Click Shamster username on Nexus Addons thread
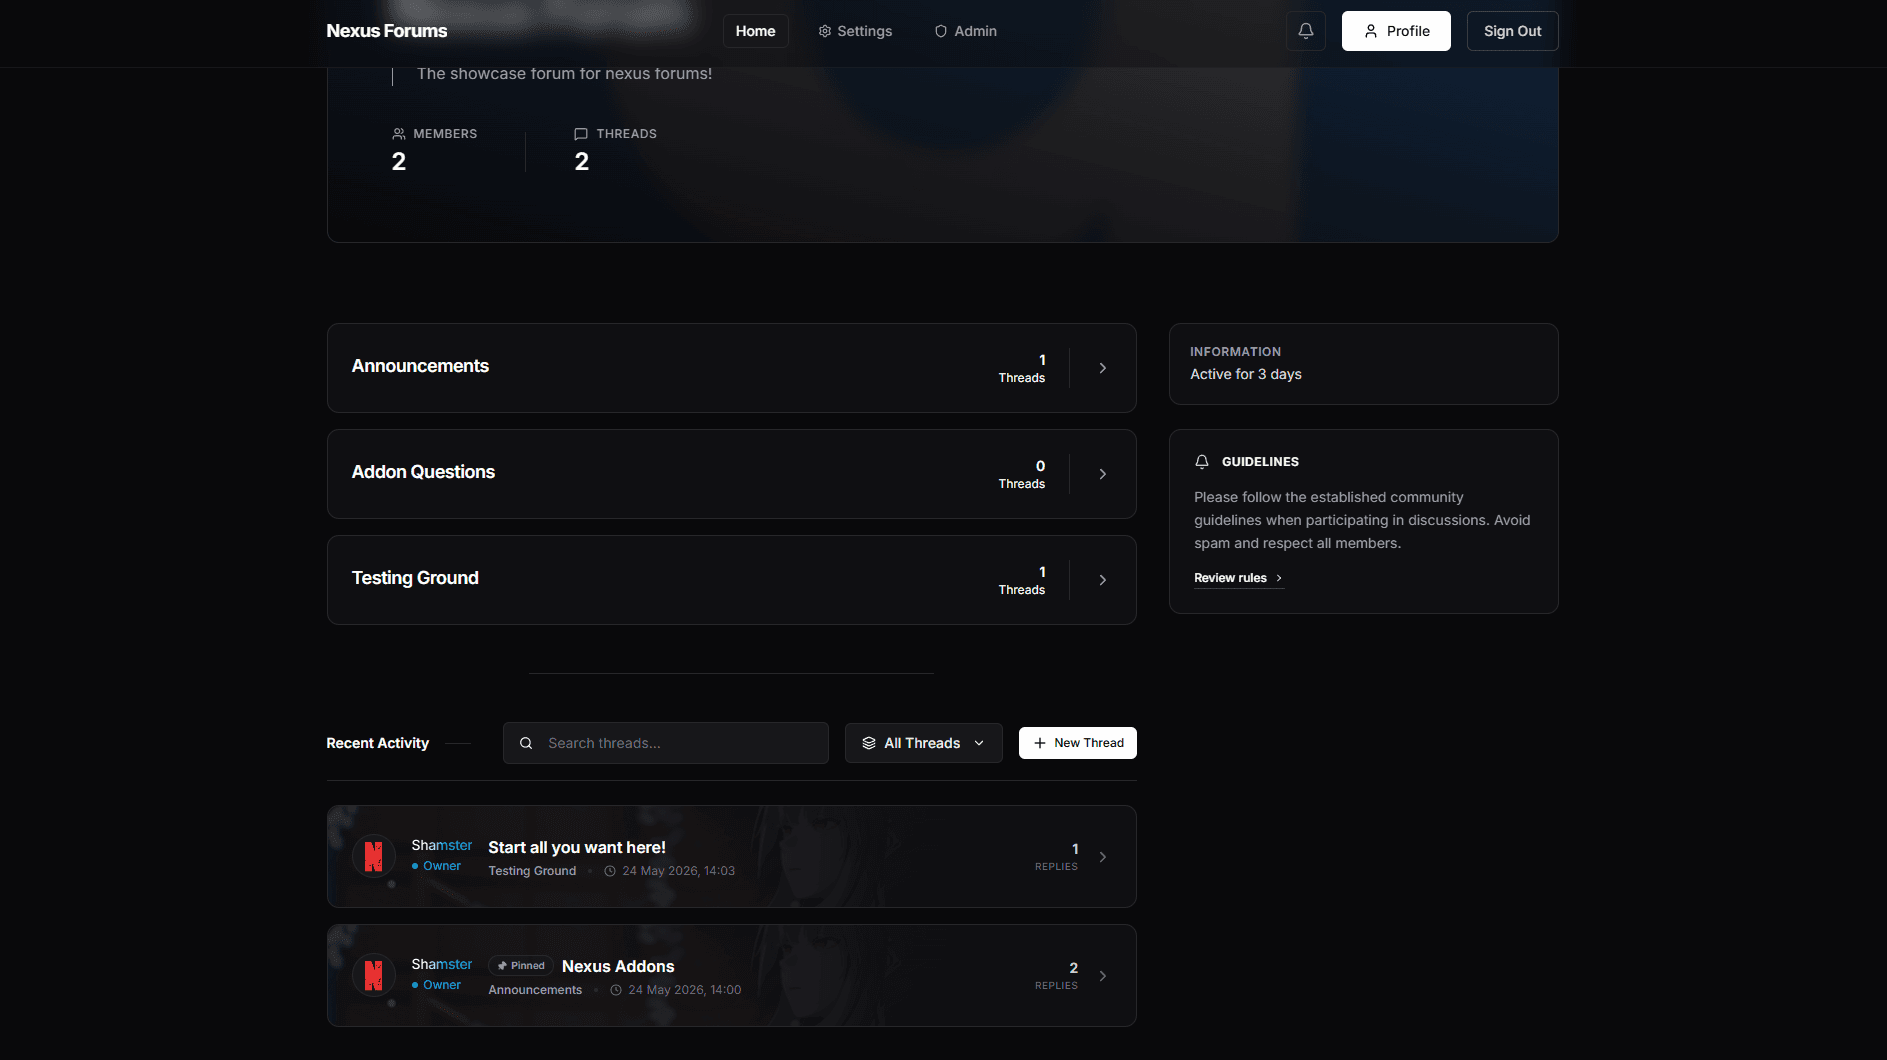This screenshot has width=1887, height=1060. (441, 964)
